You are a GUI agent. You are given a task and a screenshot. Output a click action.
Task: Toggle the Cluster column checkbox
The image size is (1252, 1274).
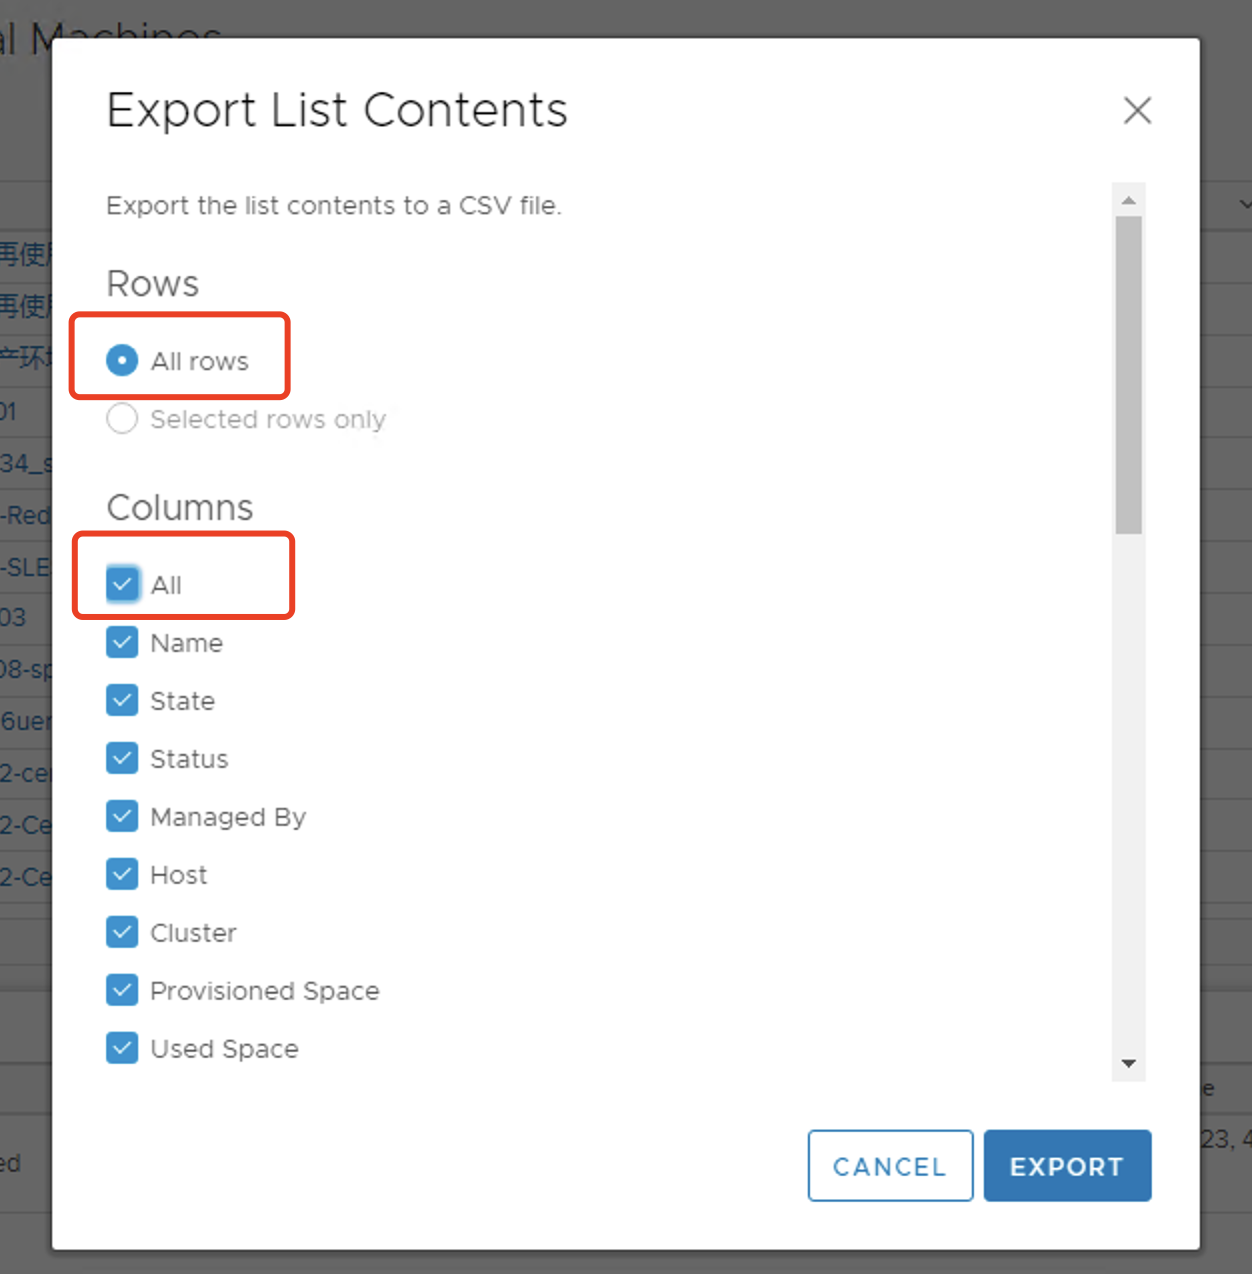pyautogui.click(x=122, y=932)
